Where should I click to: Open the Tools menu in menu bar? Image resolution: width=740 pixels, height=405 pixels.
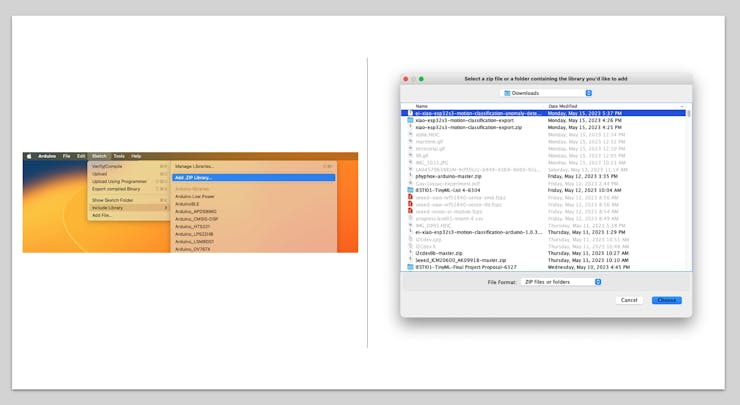tap(119, 156)
